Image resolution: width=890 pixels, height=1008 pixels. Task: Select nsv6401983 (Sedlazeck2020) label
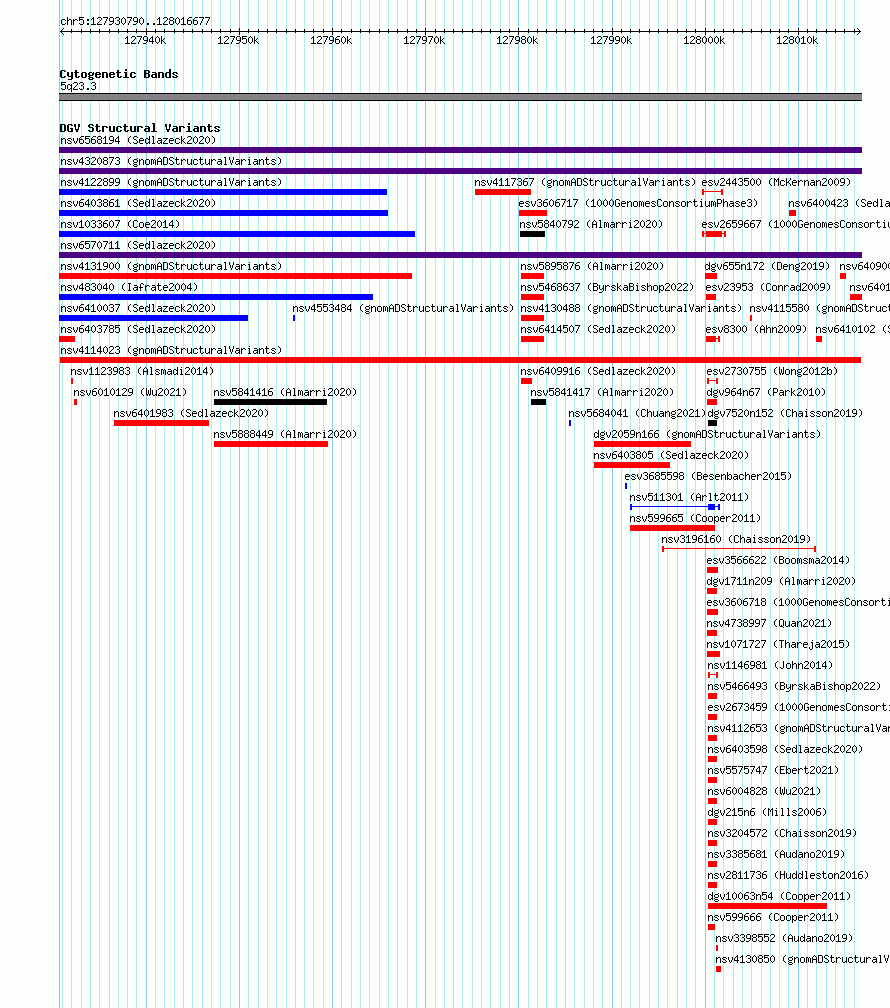coord(191,413)
